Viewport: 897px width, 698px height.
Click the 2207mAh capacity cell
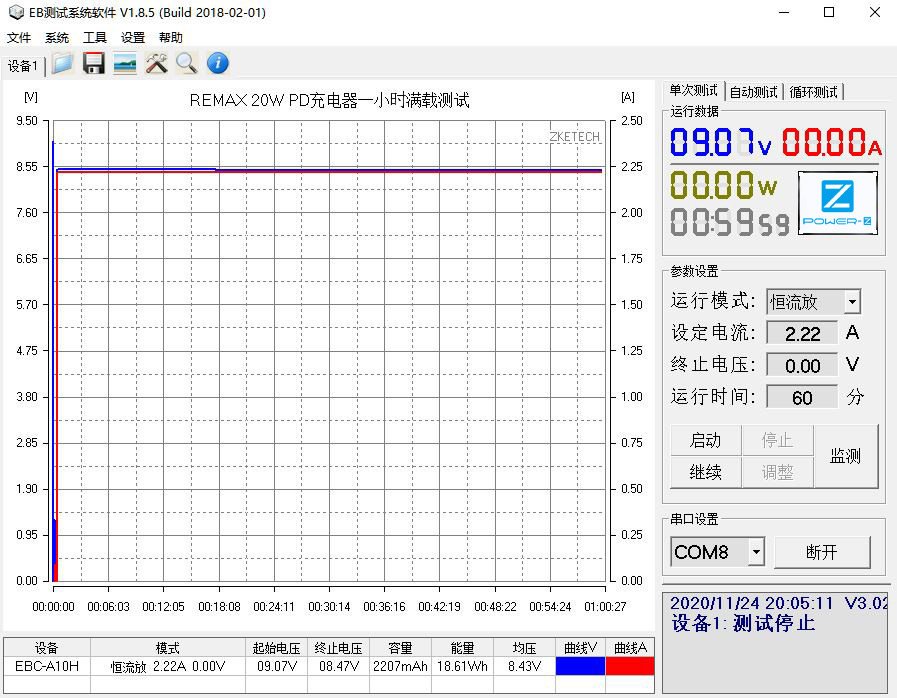point(400,666)
